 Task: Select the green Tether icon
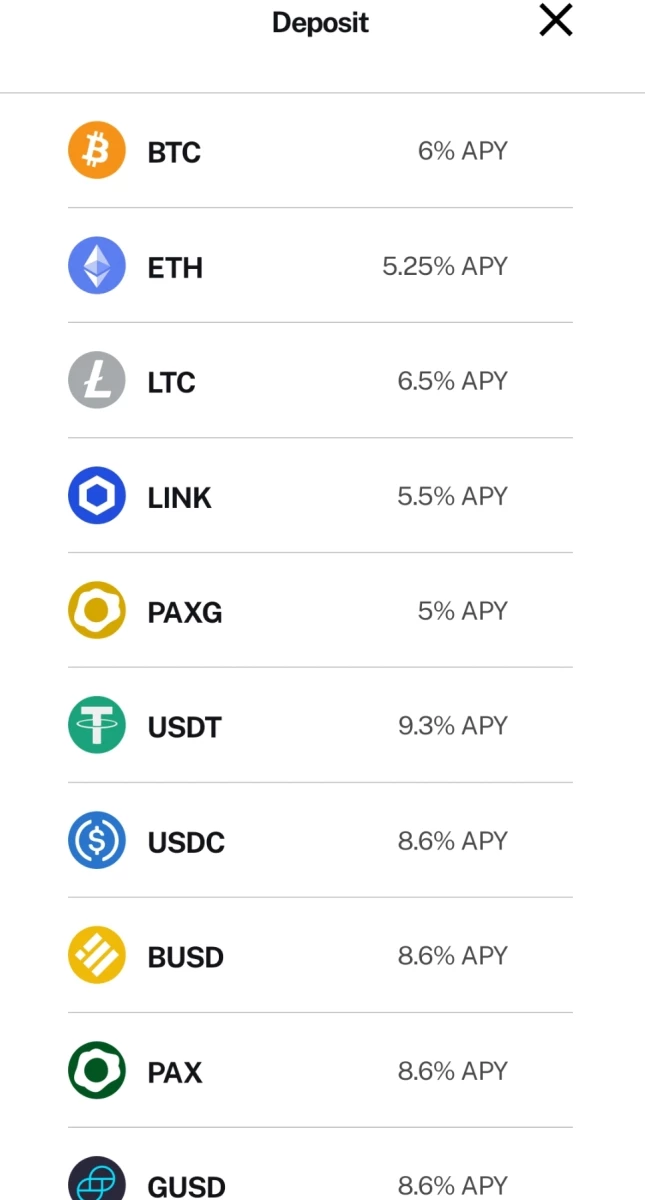97,725
